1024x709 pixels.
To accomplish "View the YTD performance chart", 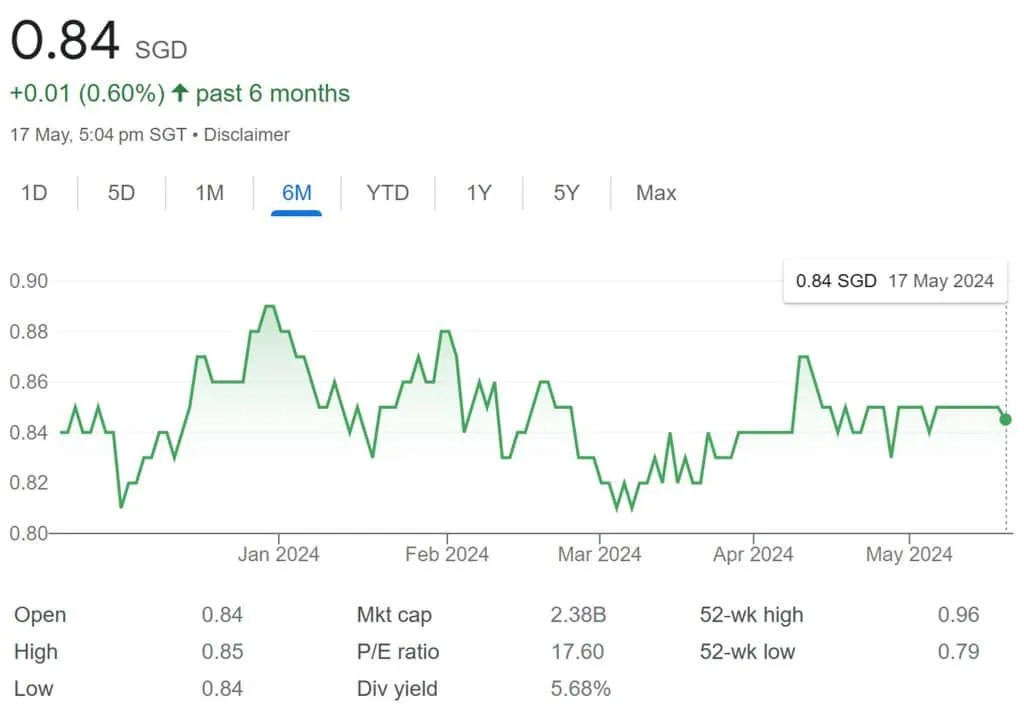I will pyautogui.click(x=388, y=193).
